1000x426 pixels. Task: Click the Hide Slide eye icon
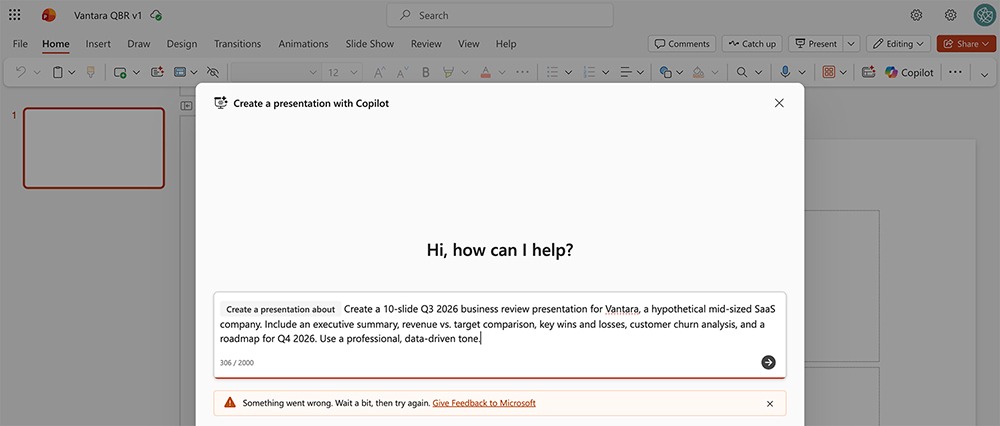[211, 72]
